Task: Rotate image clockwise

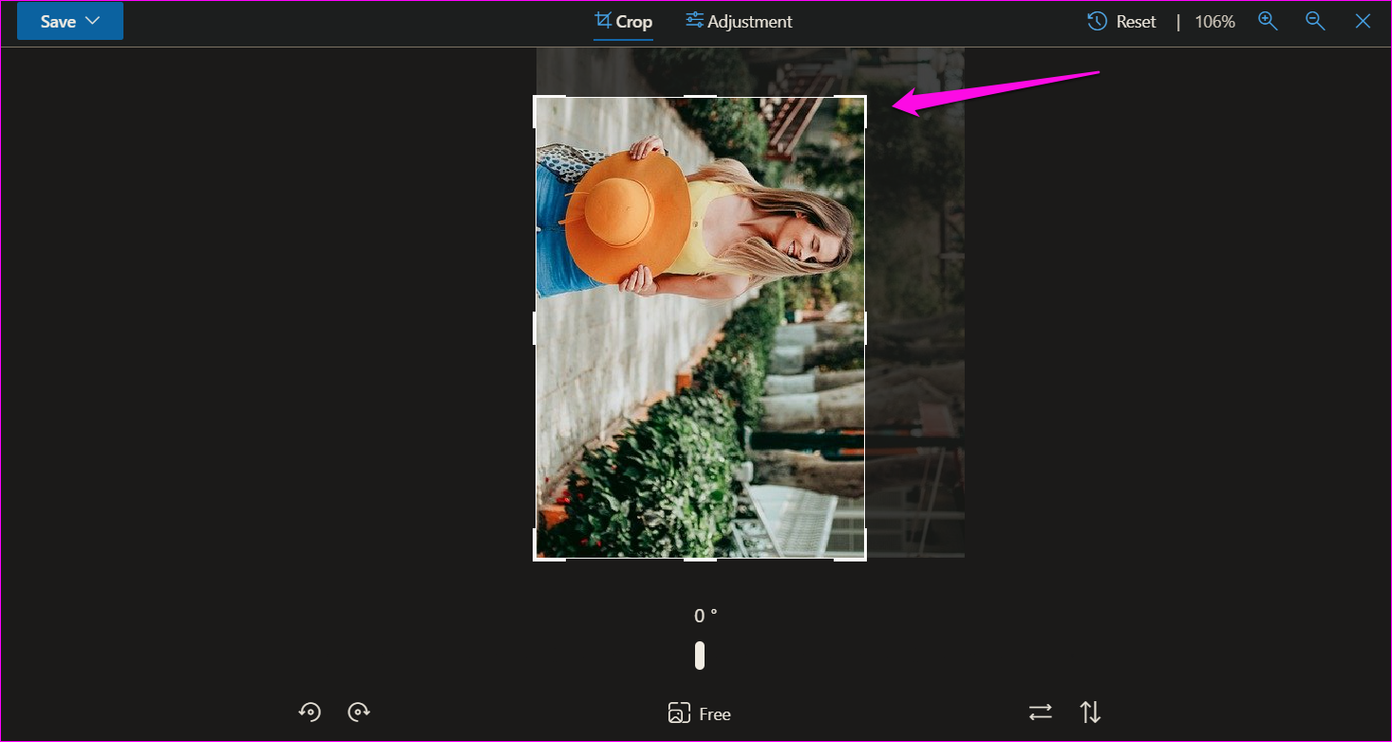Action: coord(359,712)
